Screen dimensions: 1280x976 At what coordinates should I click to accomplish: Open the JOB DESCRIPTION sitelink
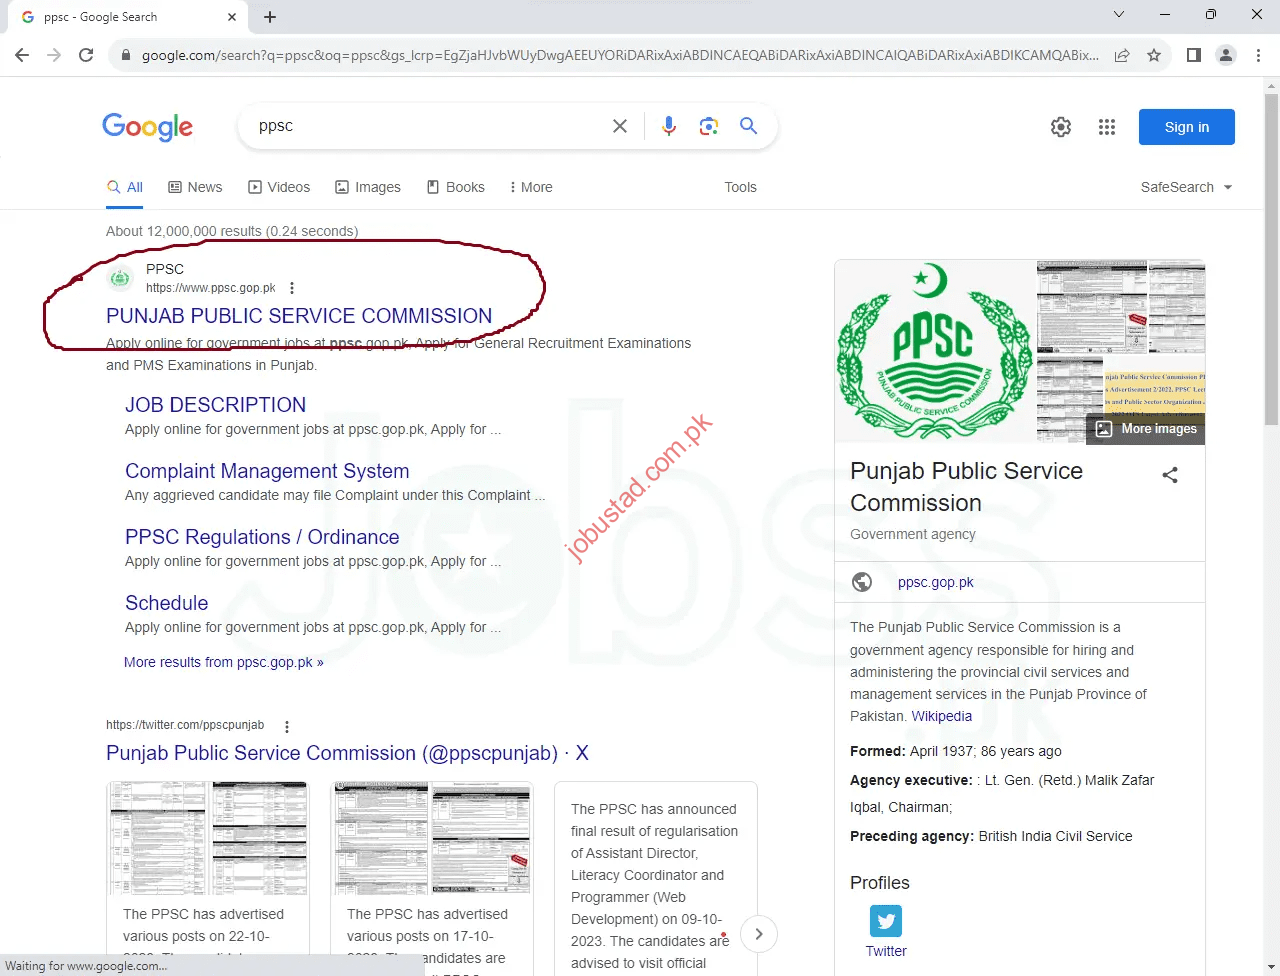[215, 405]
